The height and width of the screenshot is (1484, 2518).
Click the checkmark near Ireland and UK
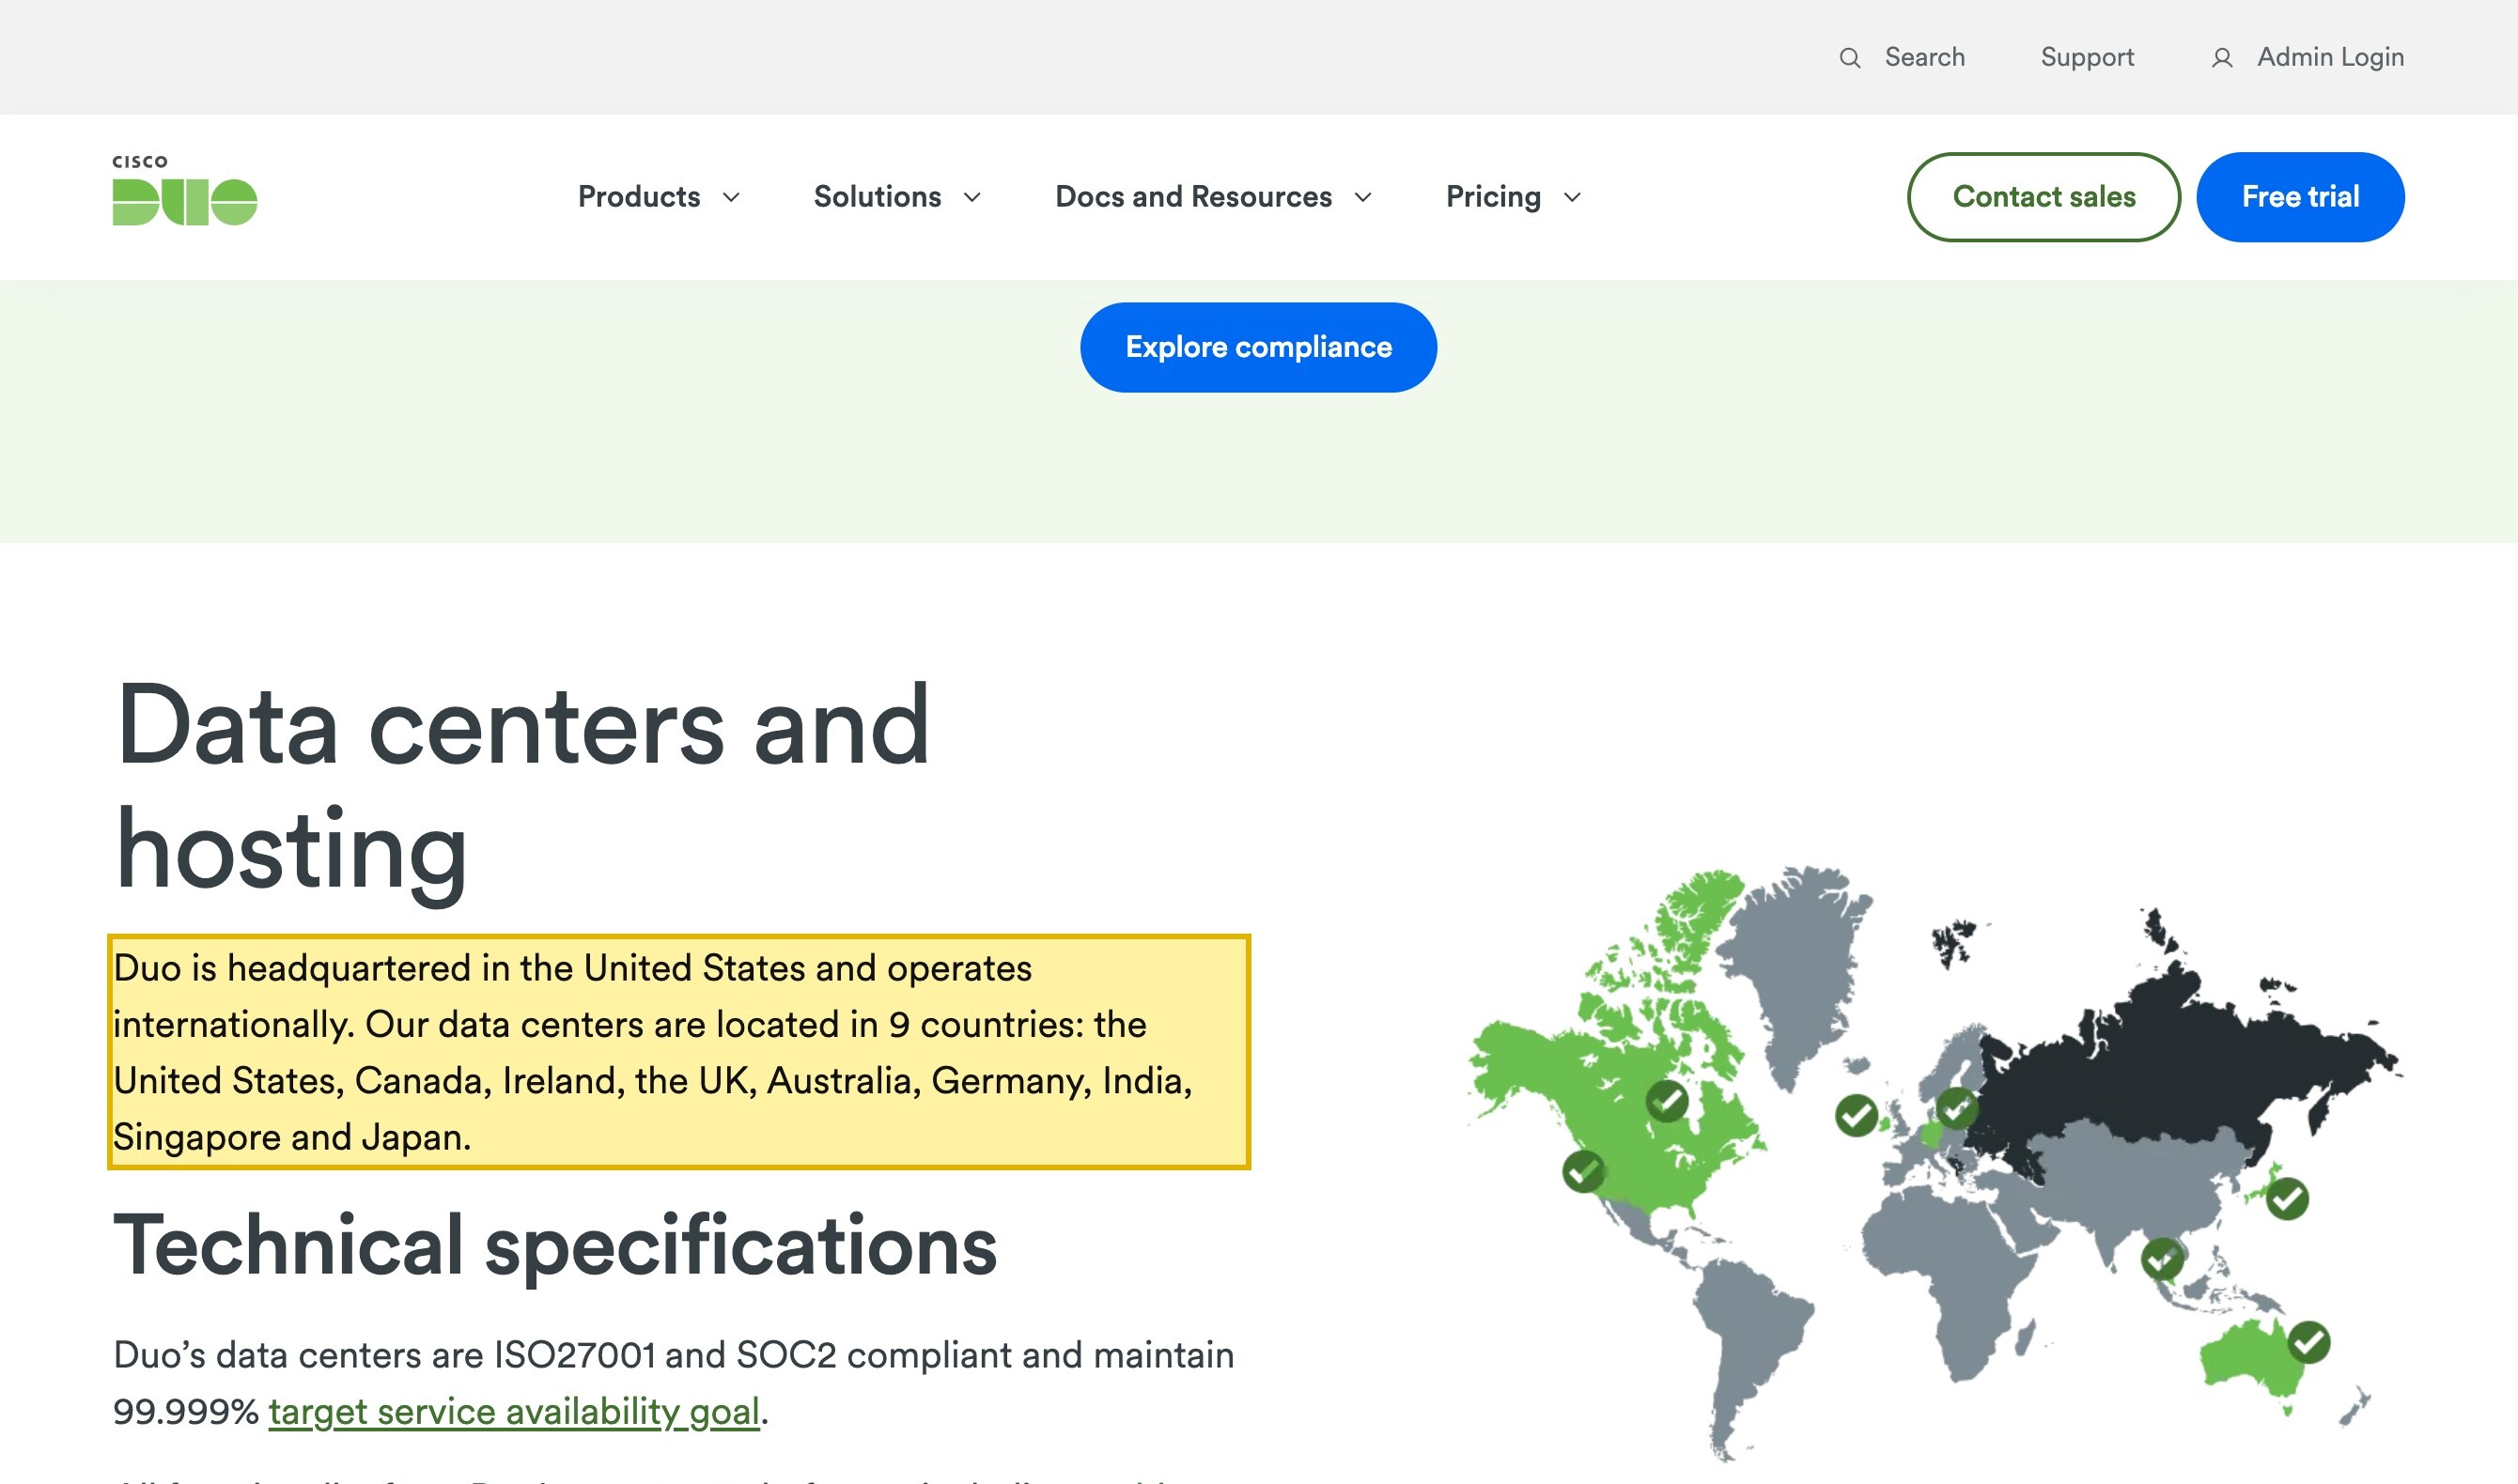pyautogui.click(x=1856, y=1115)
